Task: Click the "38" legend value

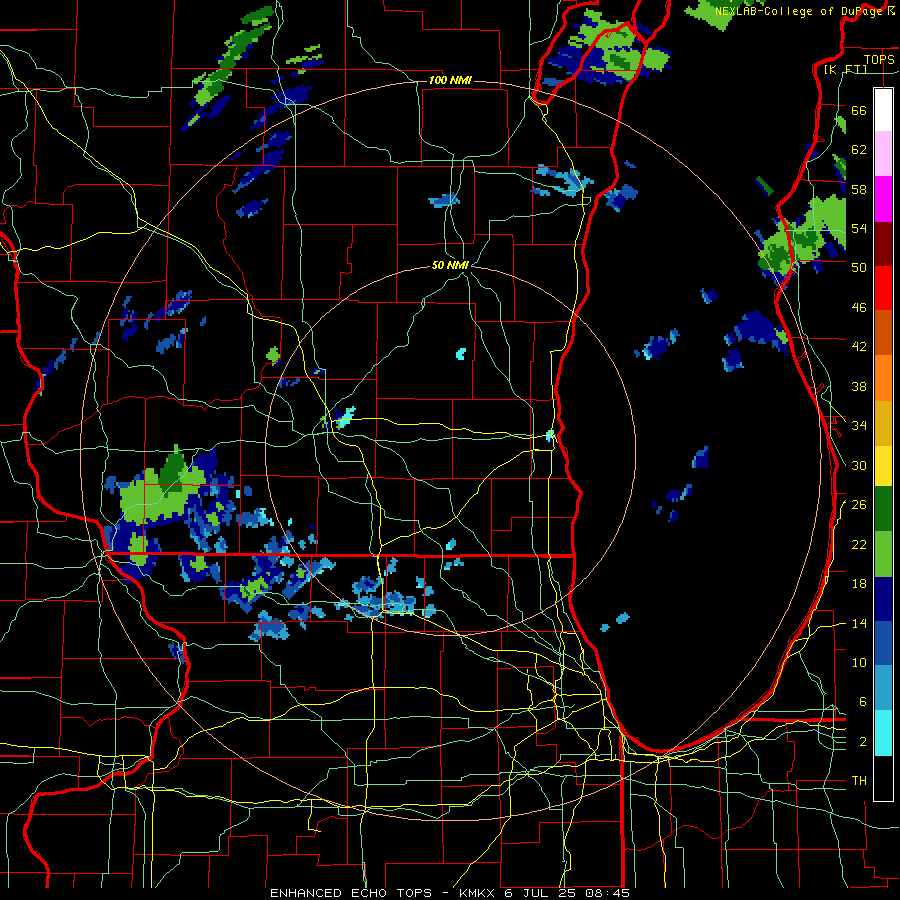Action: click(x=859, y=386)
